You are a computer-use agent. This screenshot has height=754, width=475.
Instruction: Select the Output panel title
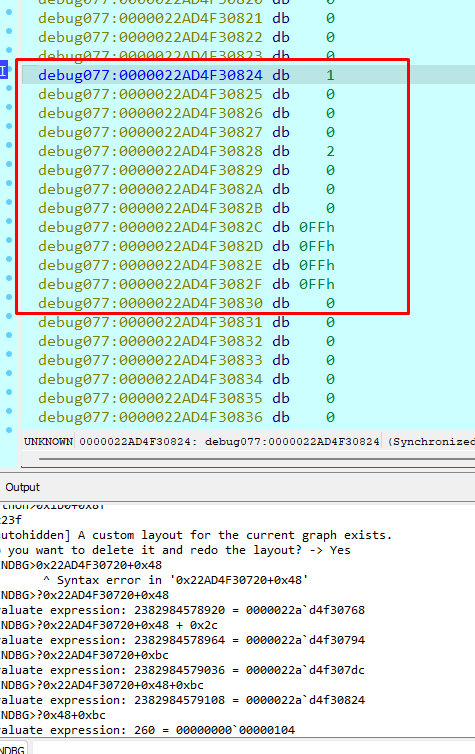point(23,487)
